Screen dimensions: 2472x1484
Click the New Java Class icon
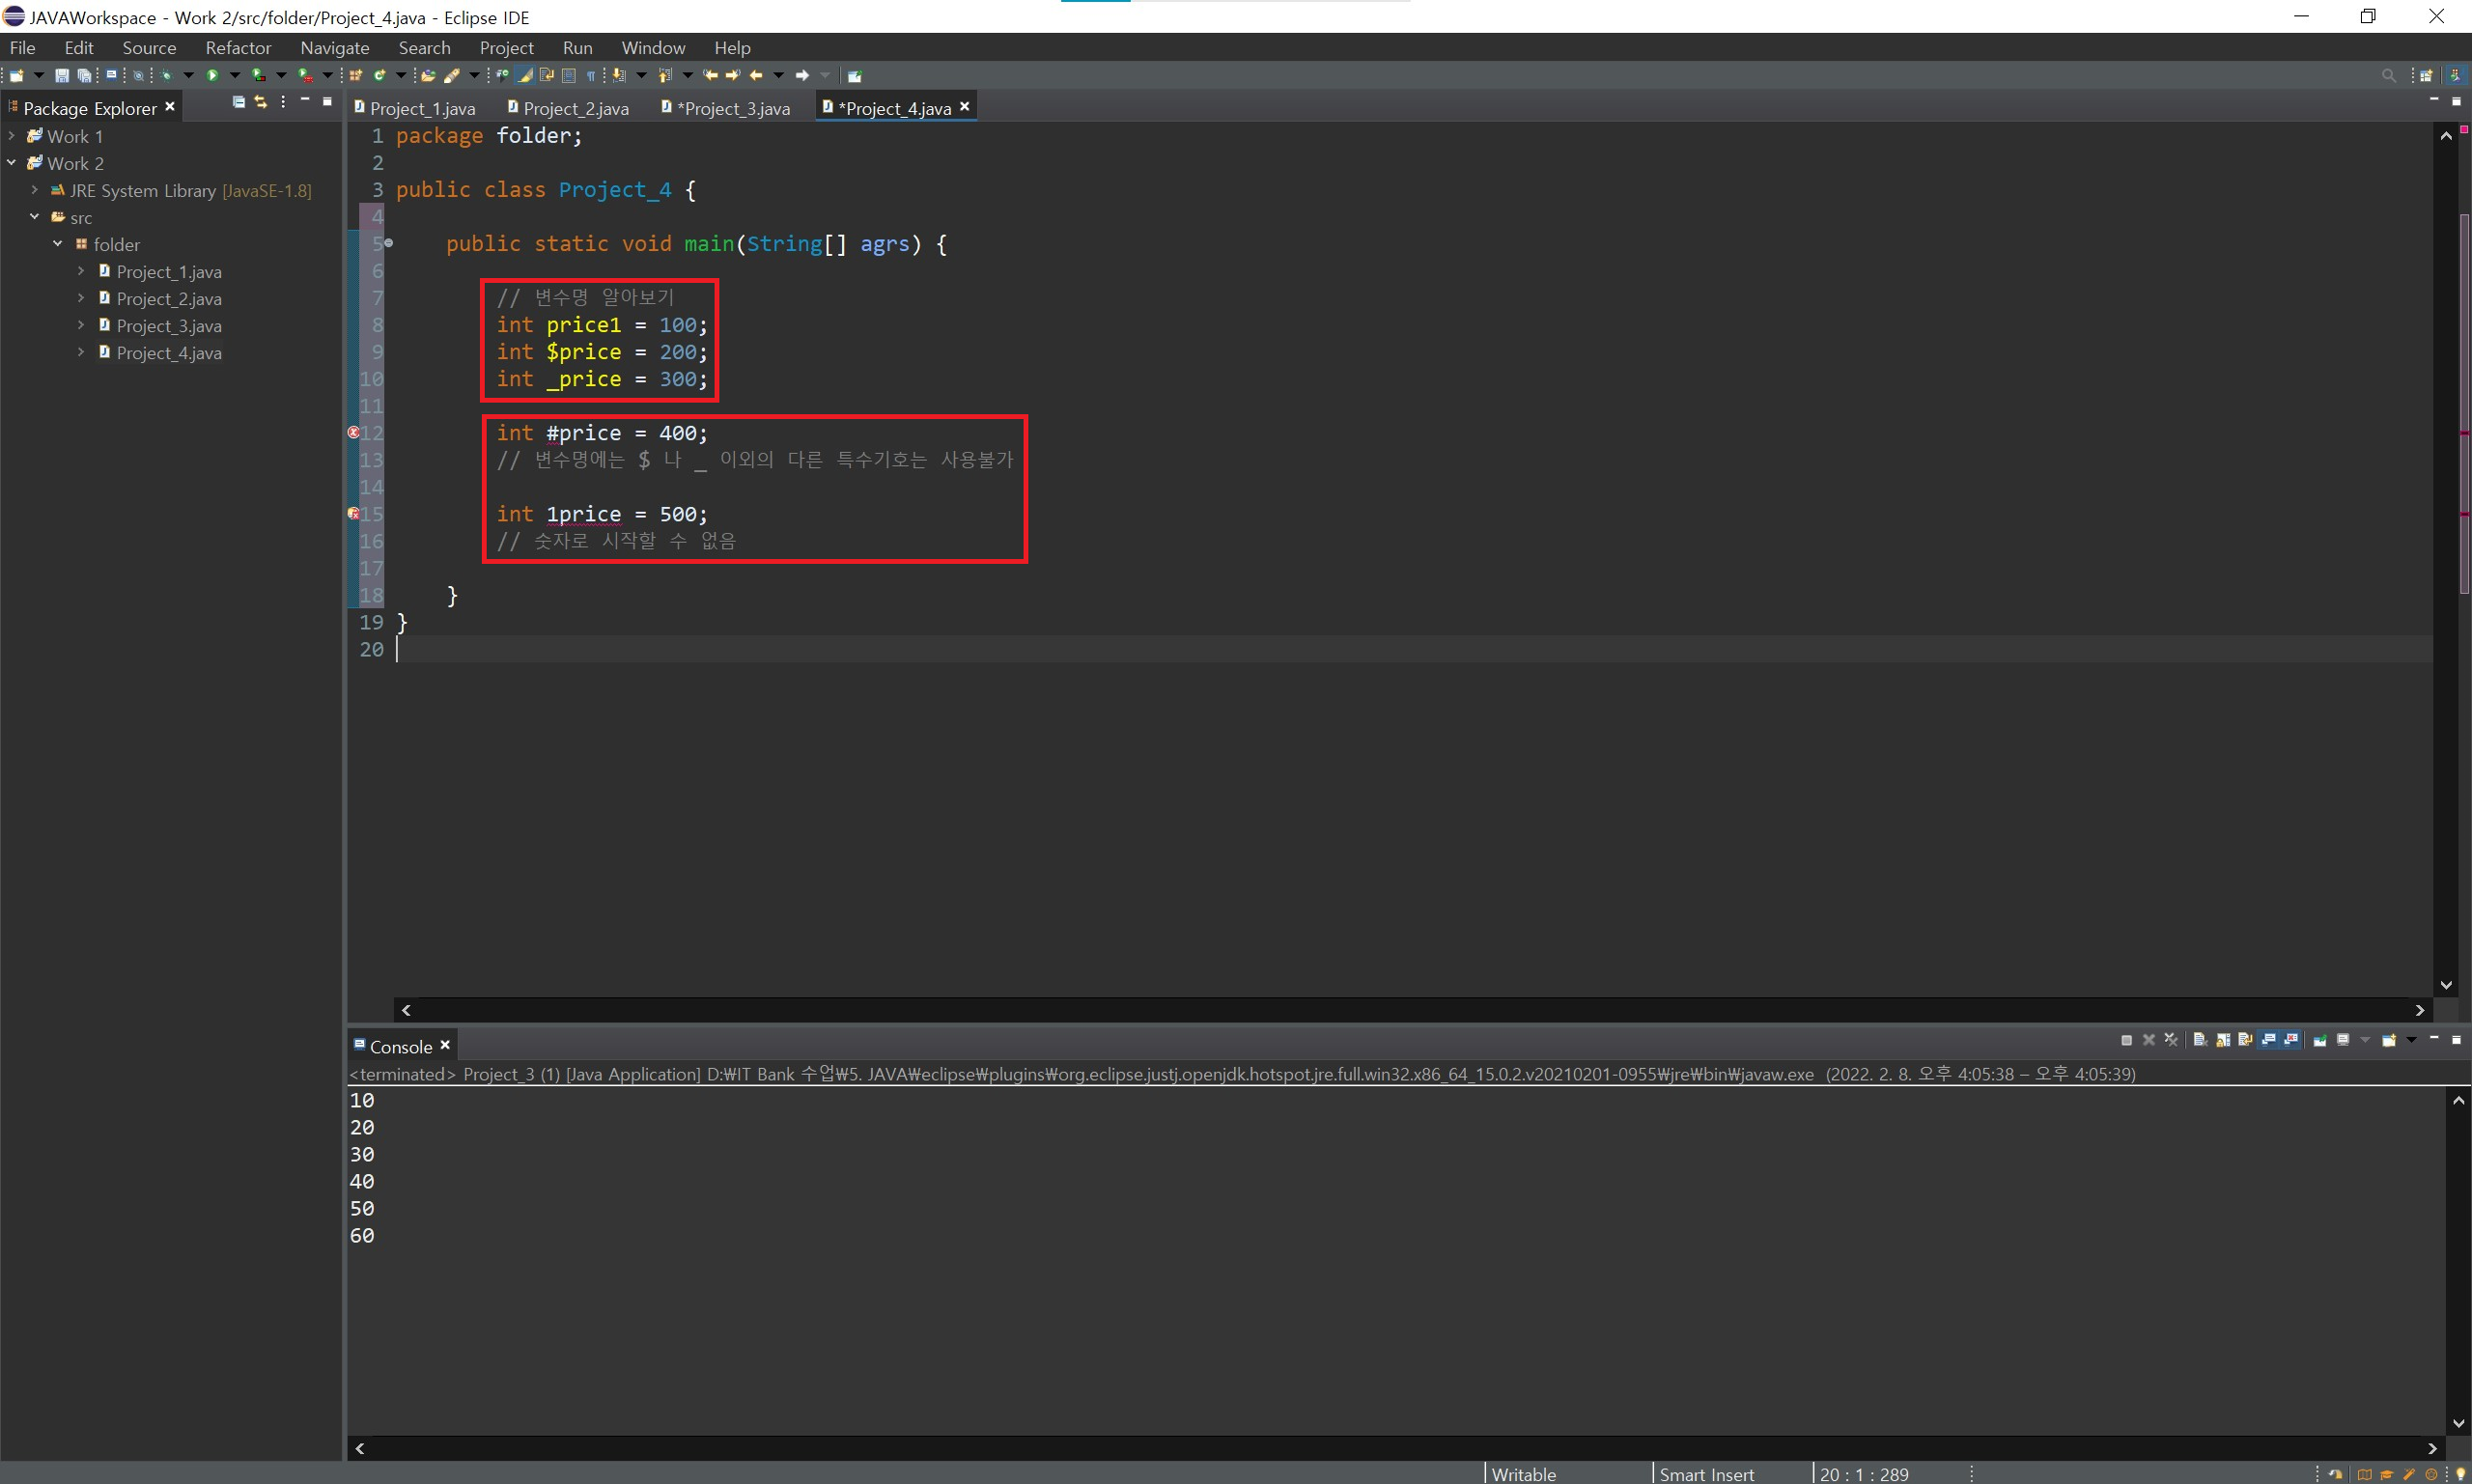(x=380, y=75)
